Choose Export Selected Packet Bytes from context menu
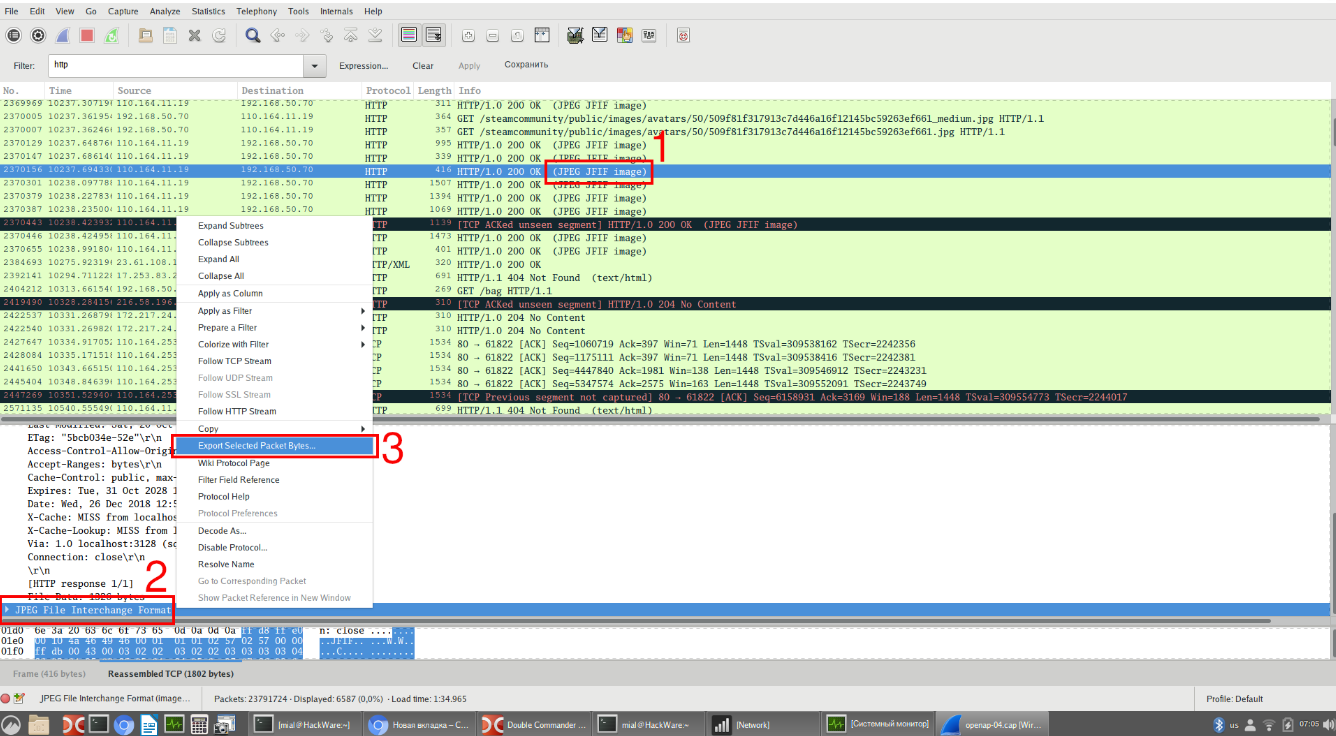 (x=257, y=446)
